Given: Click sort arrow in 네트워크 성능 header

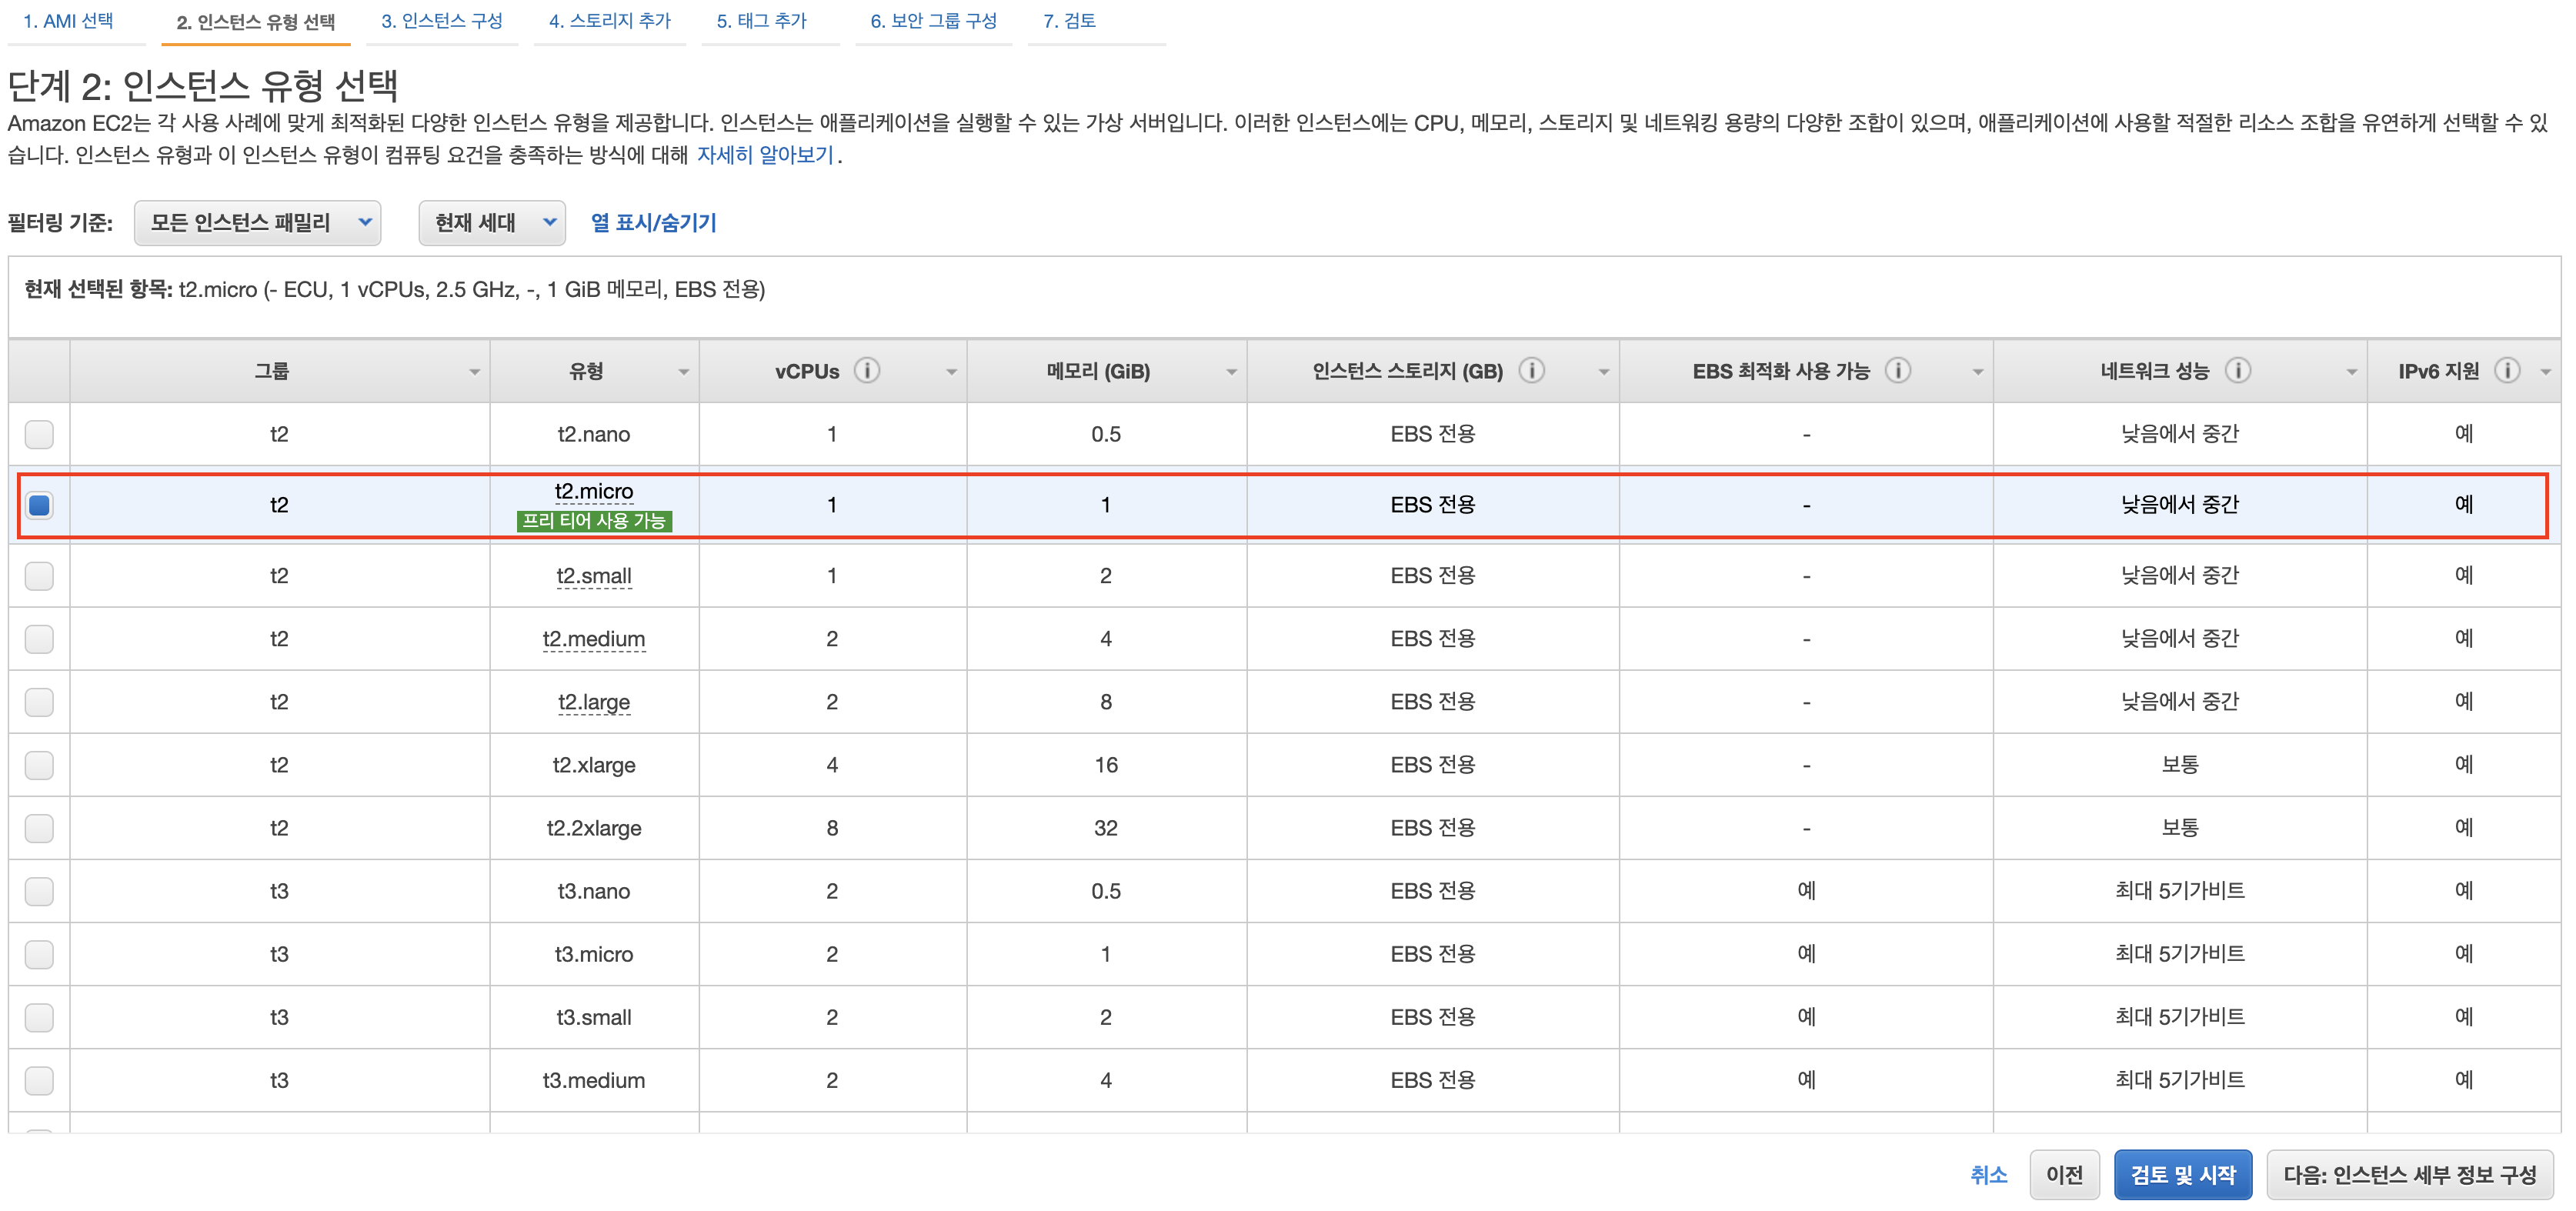Looking at the screenshot, I should tap(2351, 372).
